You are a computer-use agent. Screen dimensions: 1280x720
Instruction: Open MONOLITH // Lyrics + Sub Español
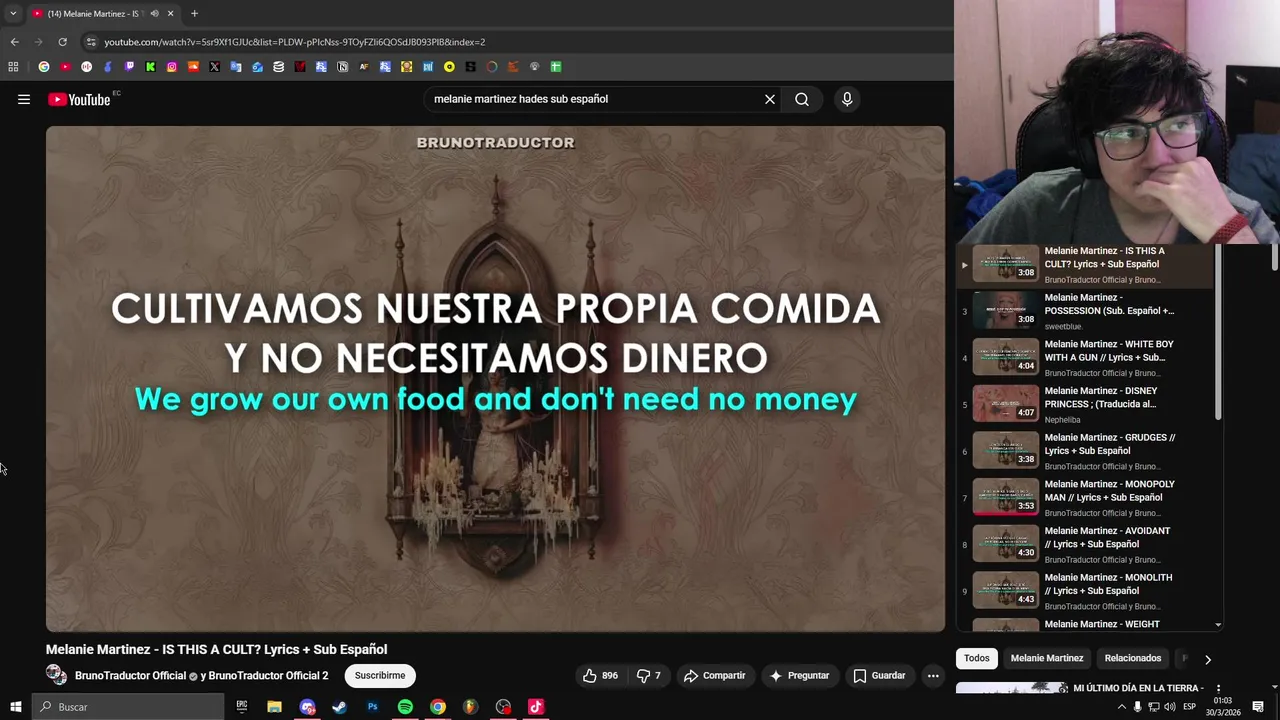point(1087,591)
